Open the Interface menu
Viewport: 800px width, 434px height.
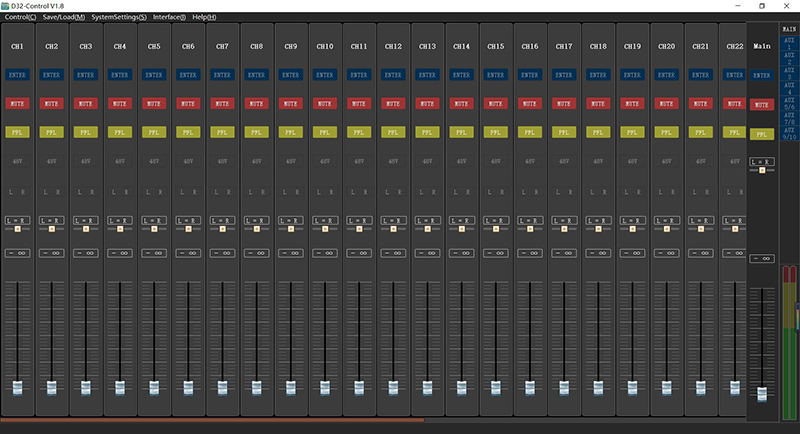(x=168, y=17)
